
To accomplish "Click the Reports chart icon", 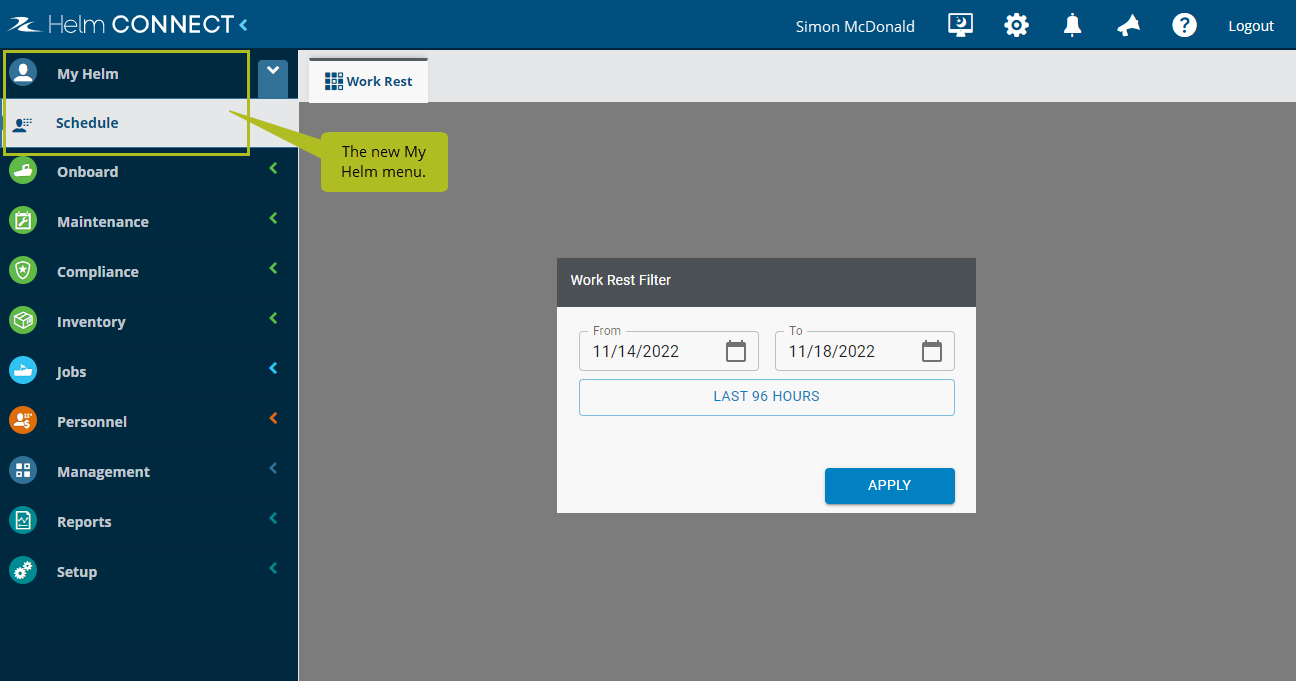I will pyautogui.click(x=23, y=521).
